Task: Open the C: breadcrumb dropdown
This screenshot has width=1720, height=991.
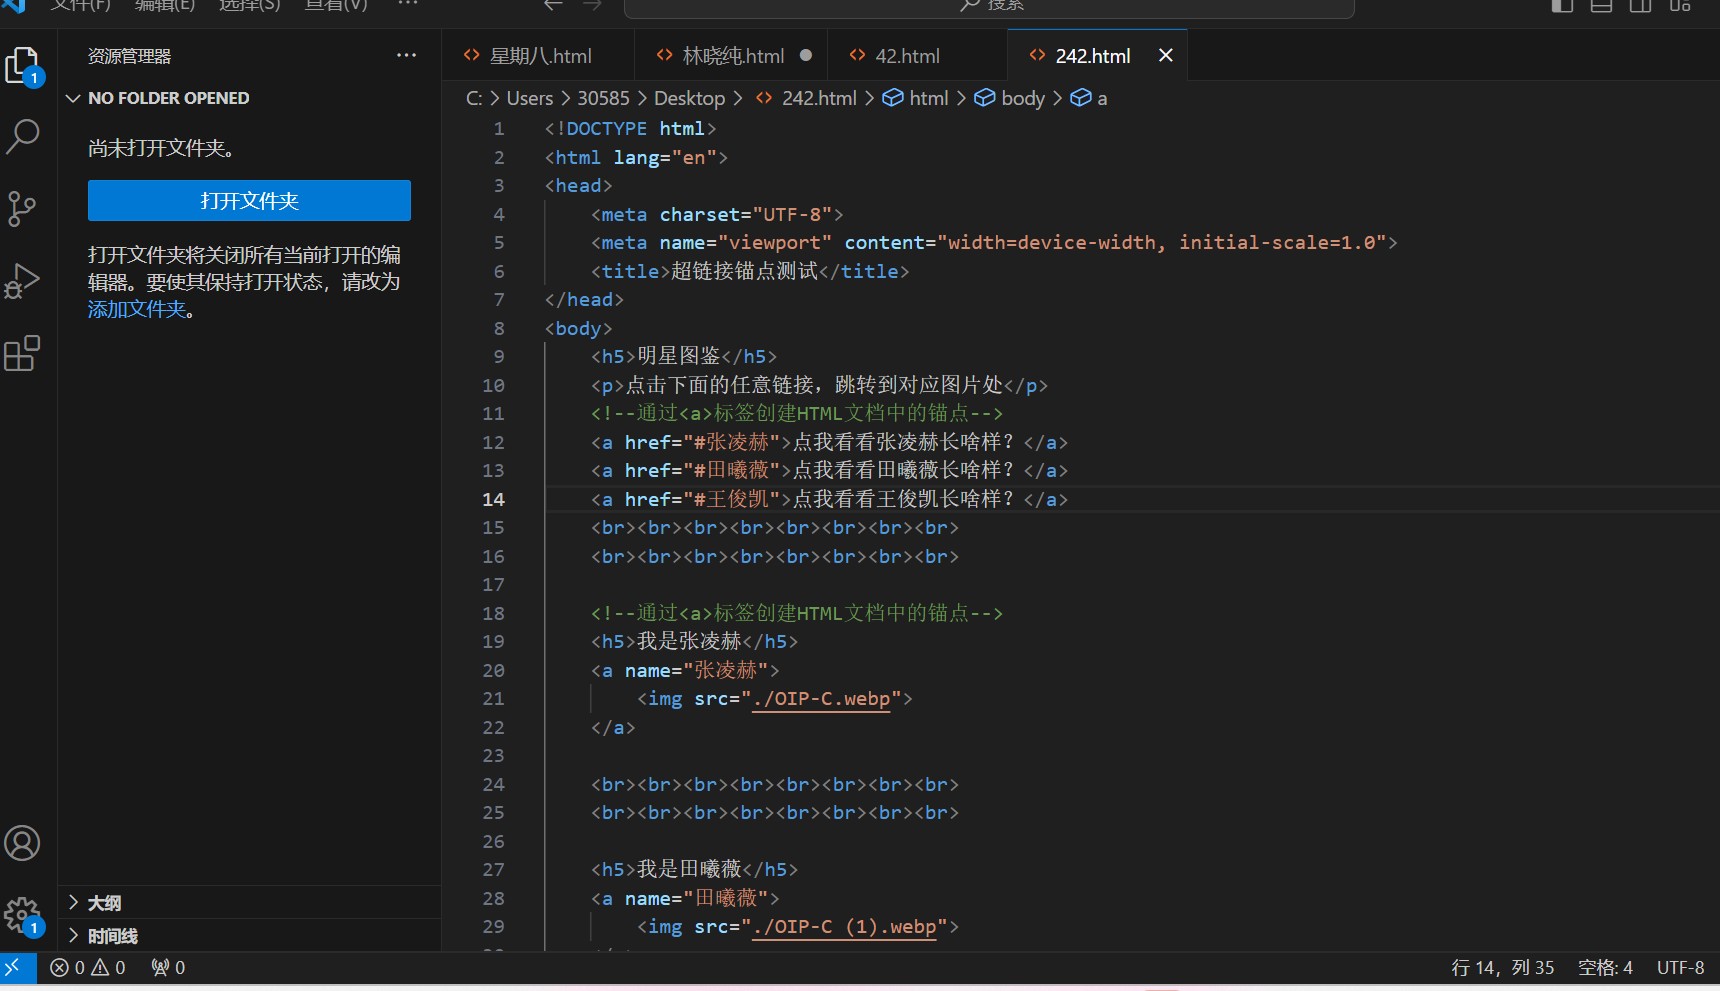Action: click(x=474, y=98)
